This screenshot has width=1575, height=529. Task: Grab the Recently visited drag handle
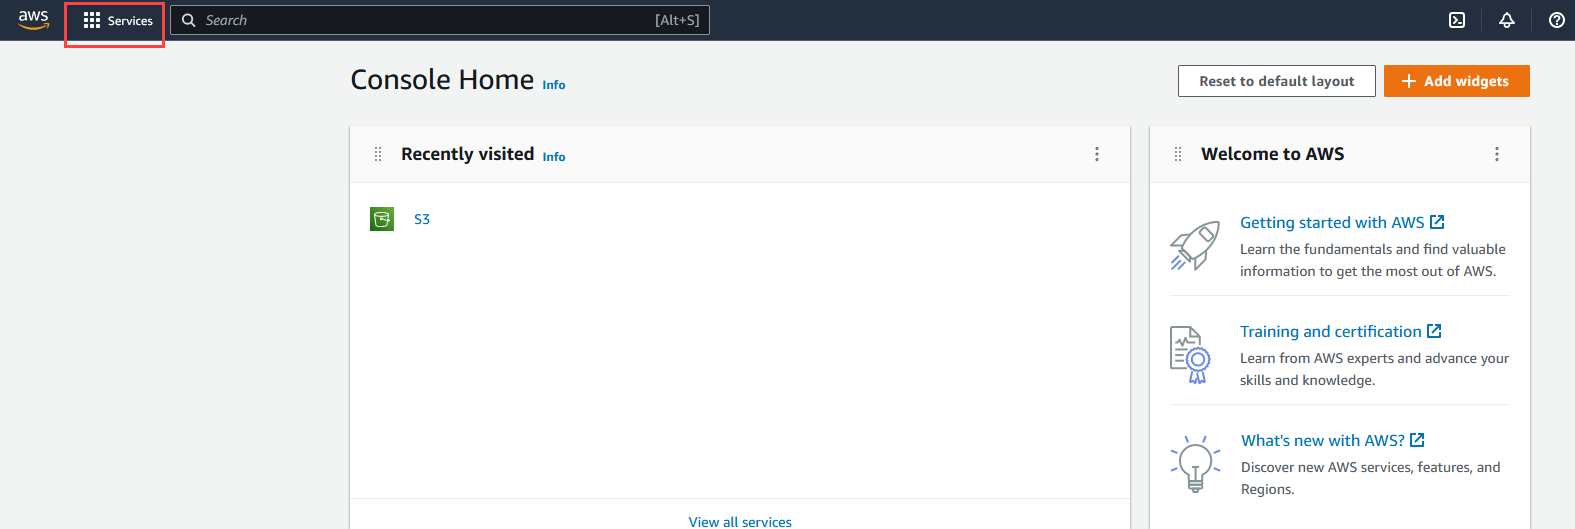(378, 154)
